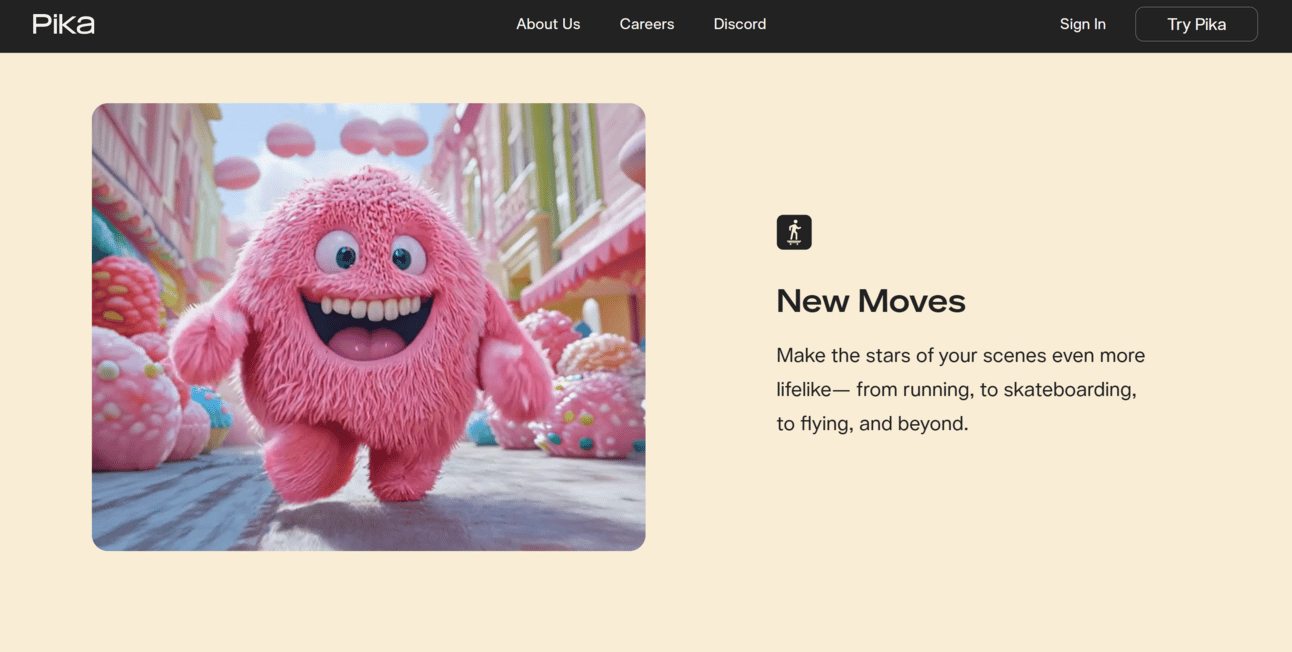Click Sign In
Viewport: 1292px width, 652px height.
pyautogui.click(x=1083, y=23)
